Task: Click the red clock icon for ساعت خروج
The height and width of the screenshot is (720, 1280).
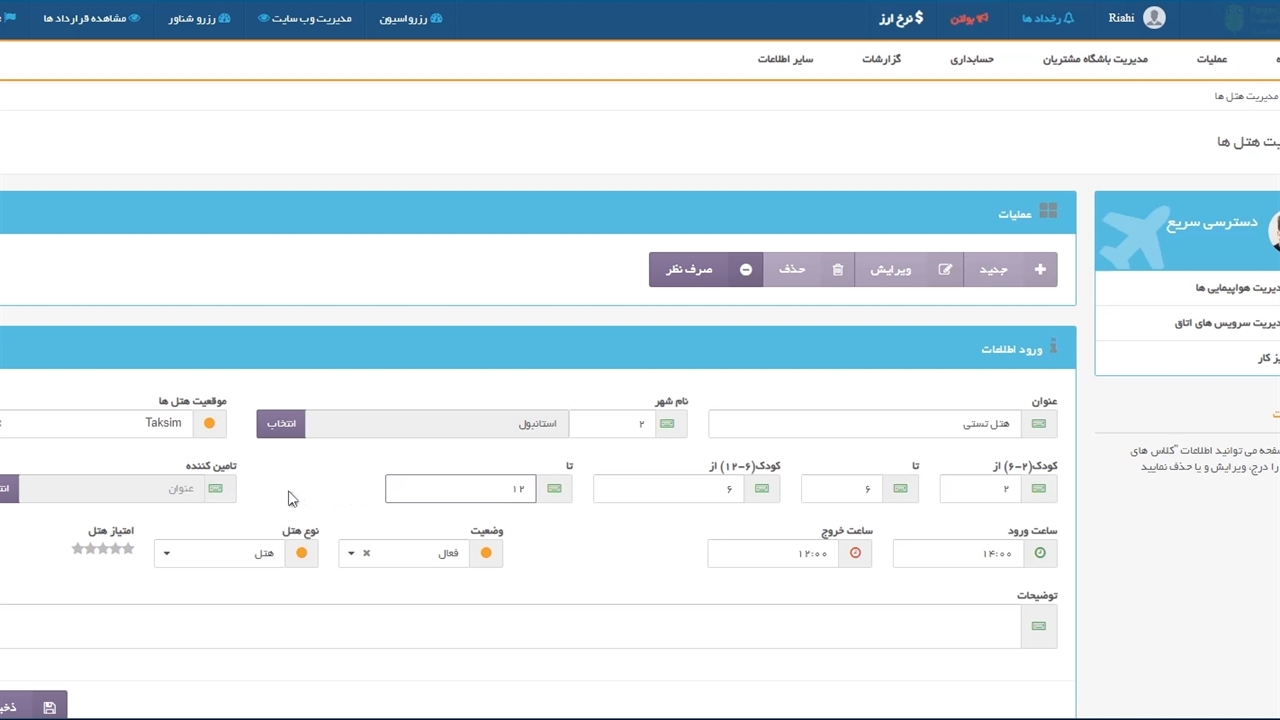Action: click(x=855, y=553)
